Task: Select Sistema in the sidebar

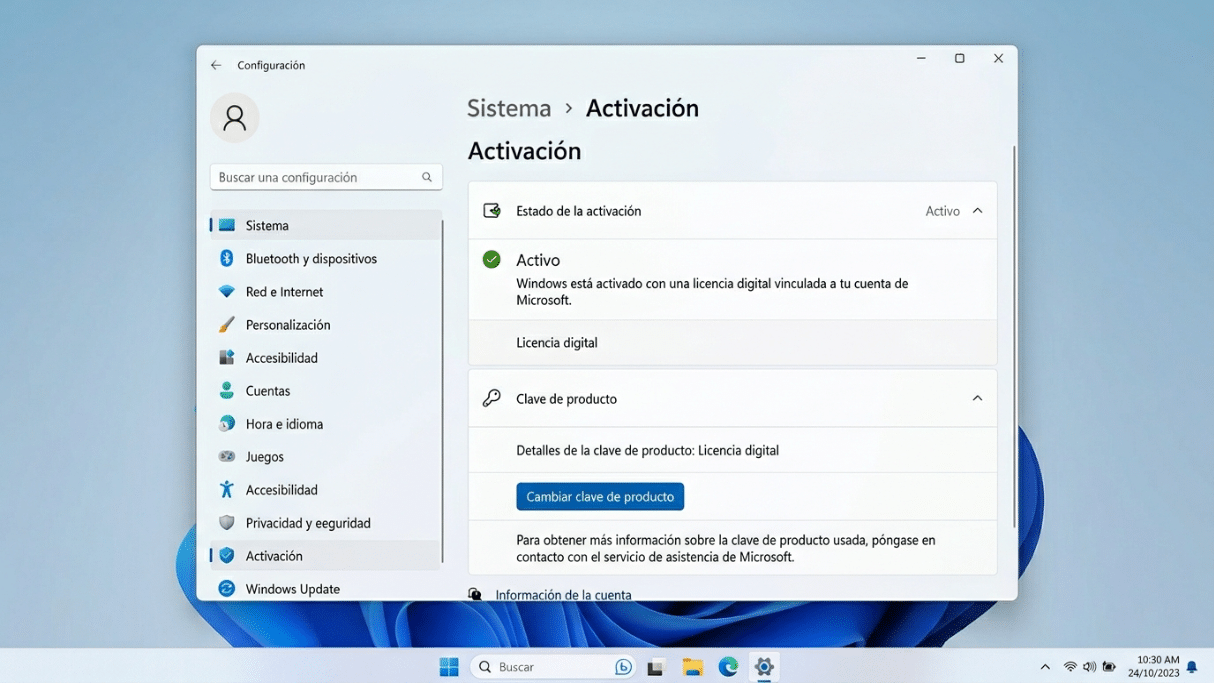Action: (325, 225)
